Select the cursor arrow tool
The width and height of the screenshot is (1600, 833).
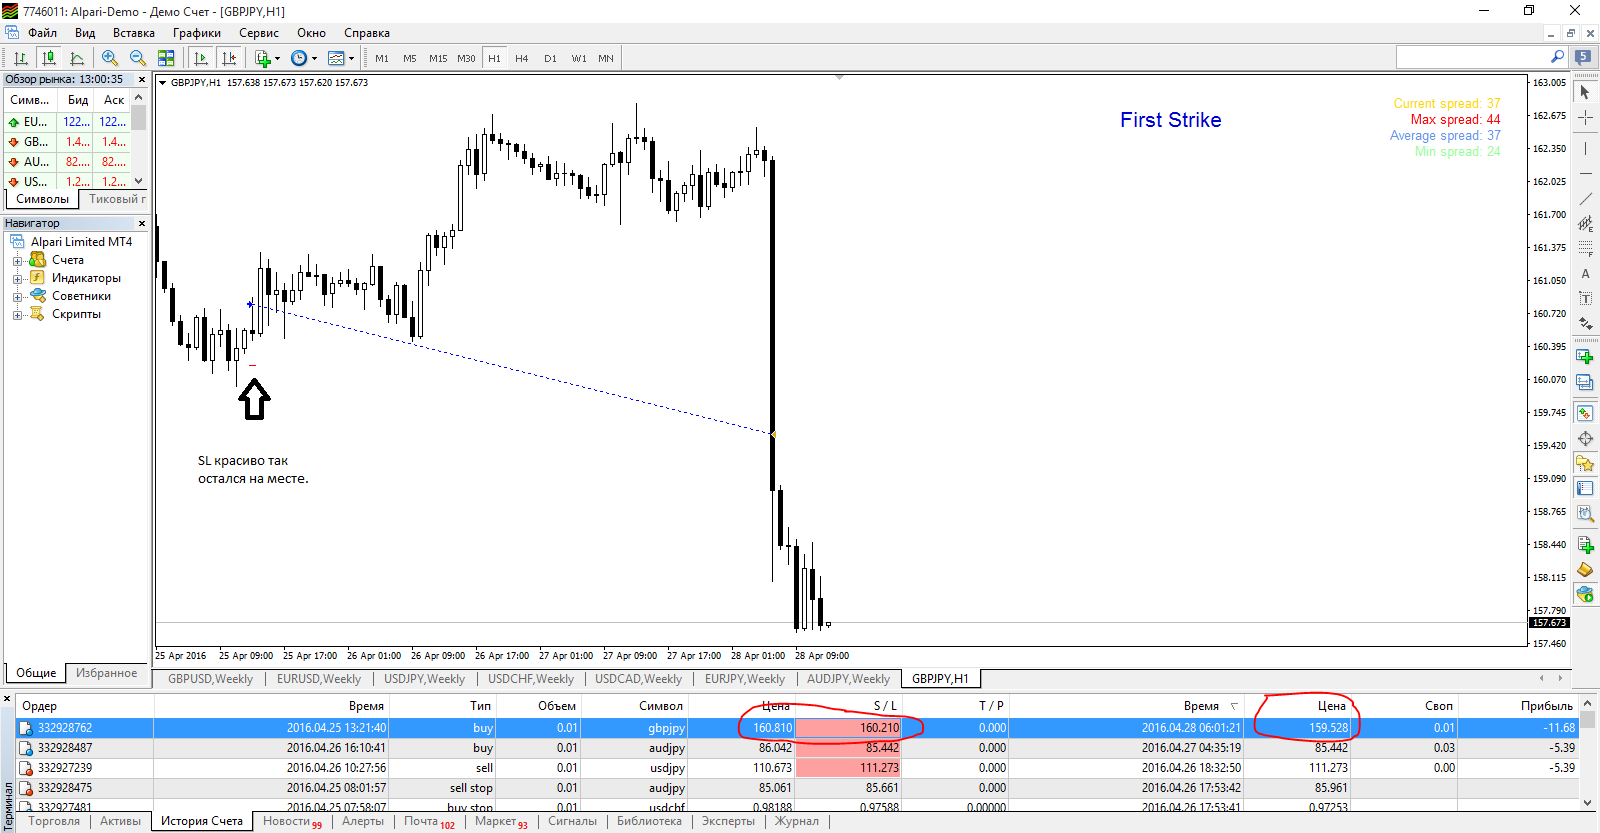1585,92
